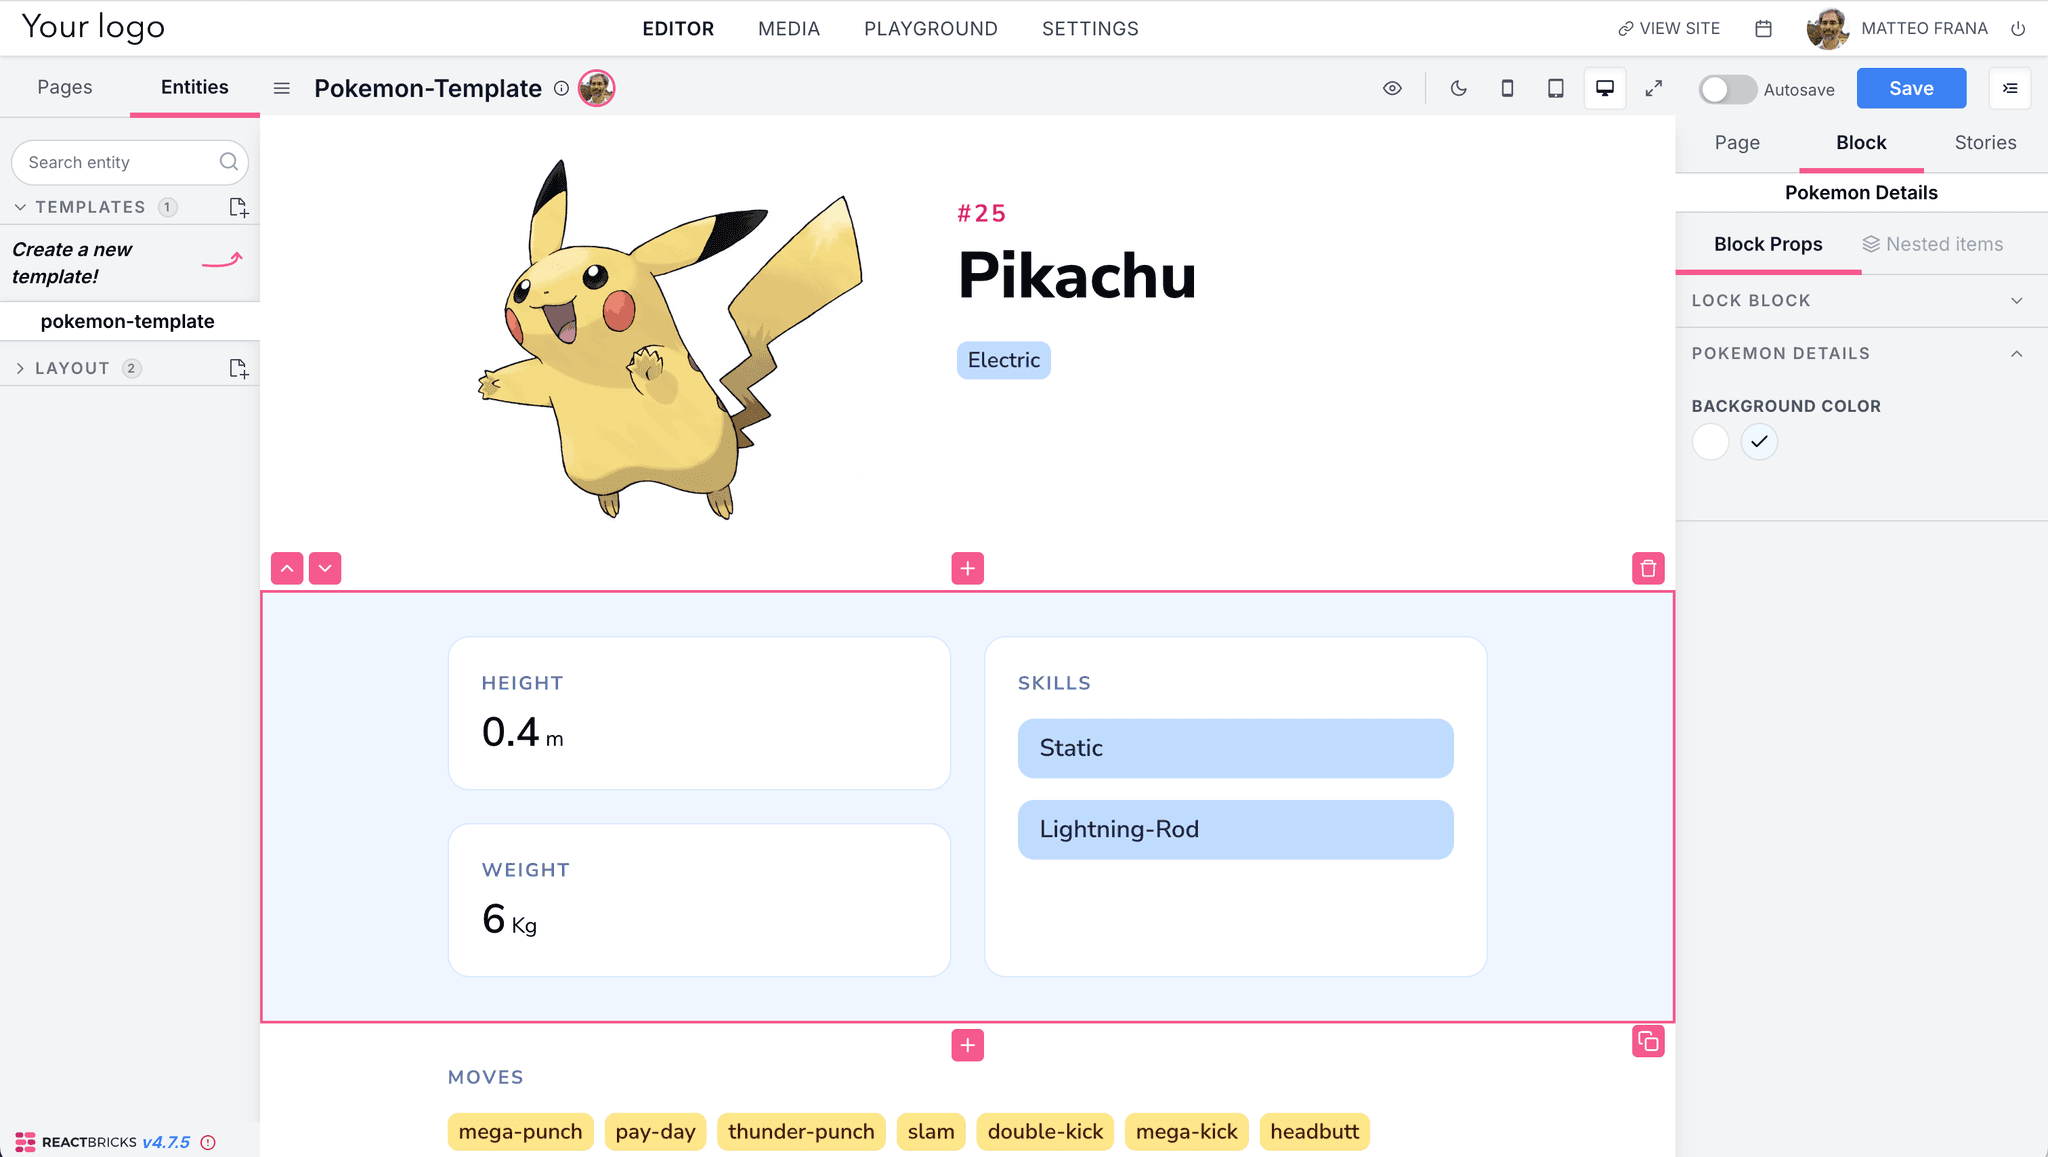Enable dark mode with the moon icon

[1458, 88]
